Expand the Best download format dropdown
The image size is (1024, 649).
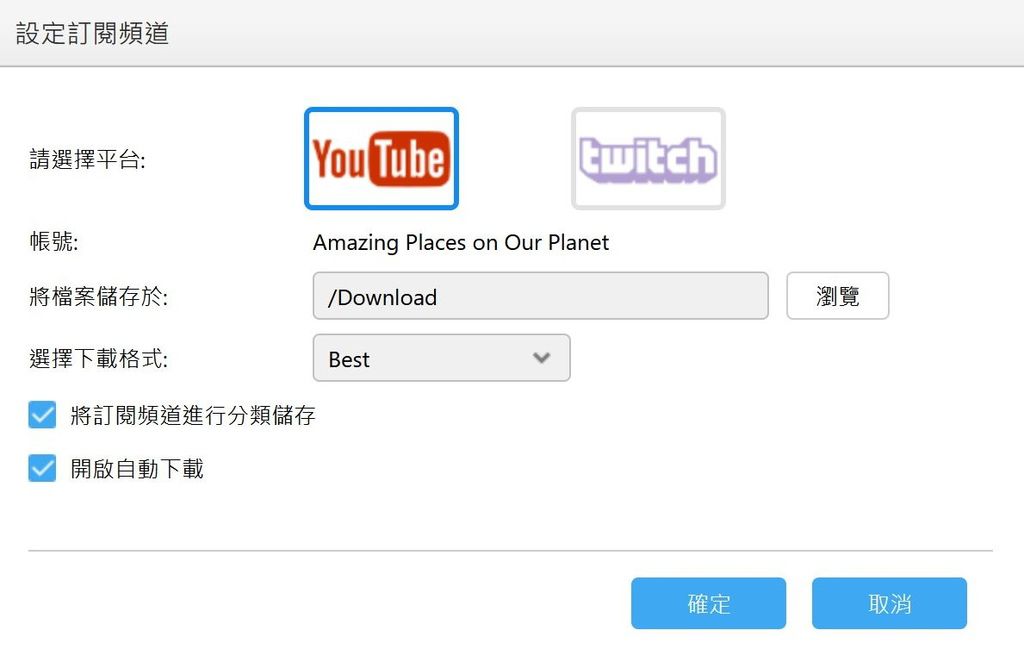click(x=441, y=358)
